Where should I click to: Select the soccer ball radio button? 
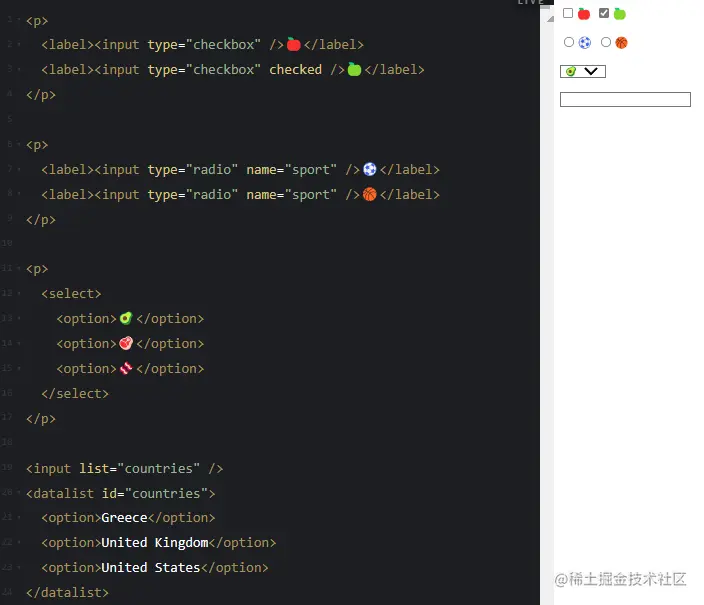pos(569,42)
